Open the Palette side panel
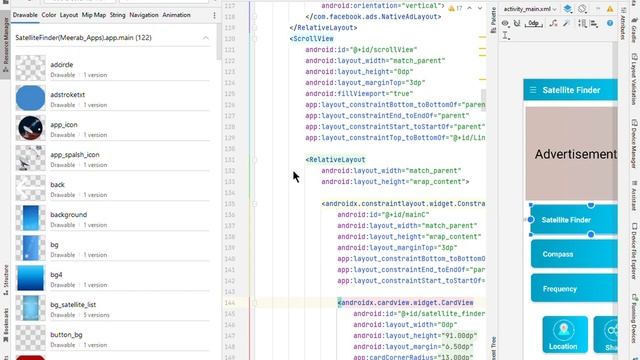The image size is (640, 360). [493, 20]
